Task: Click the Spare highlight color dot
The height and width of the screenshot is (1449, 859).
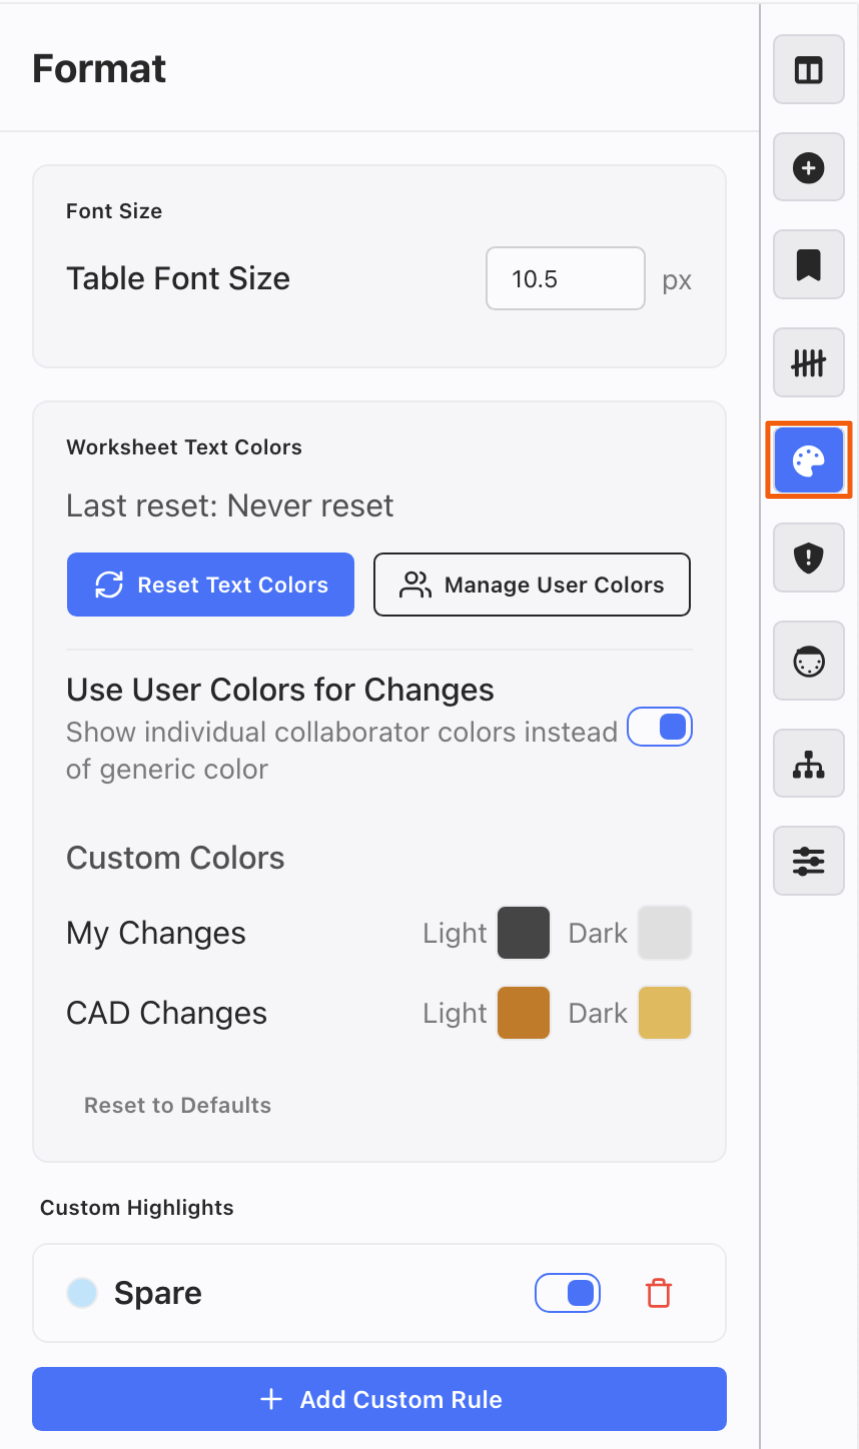Action: click(x=82, y=1293)
